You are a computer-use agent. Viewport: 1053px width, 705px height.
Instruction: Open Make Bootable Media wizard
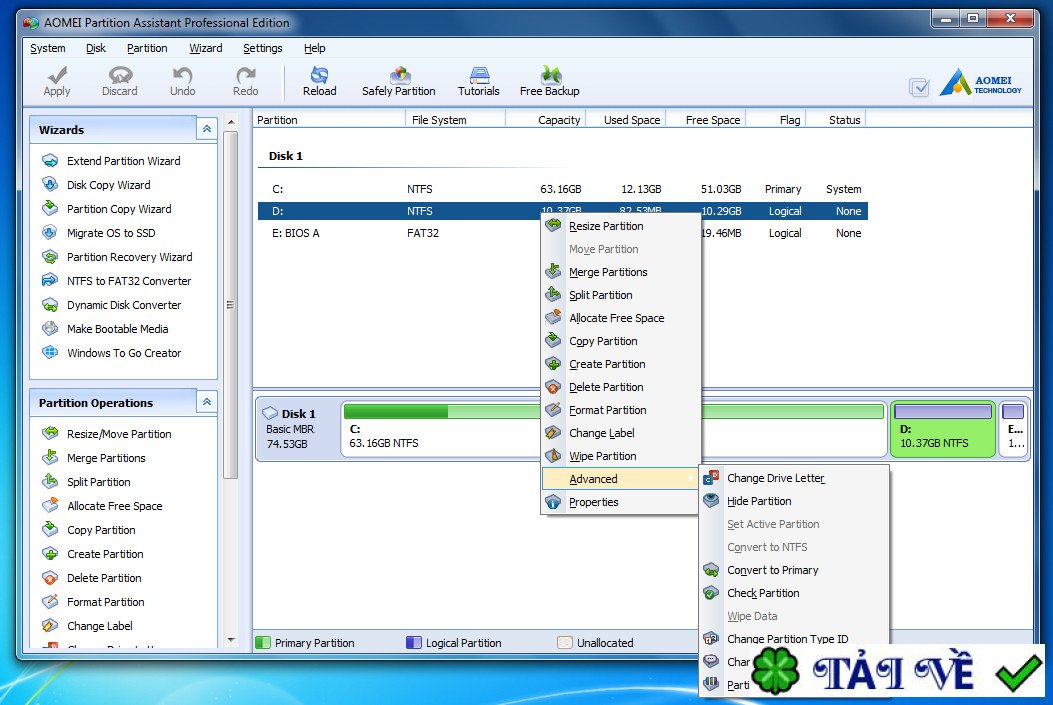pos(117,329)
